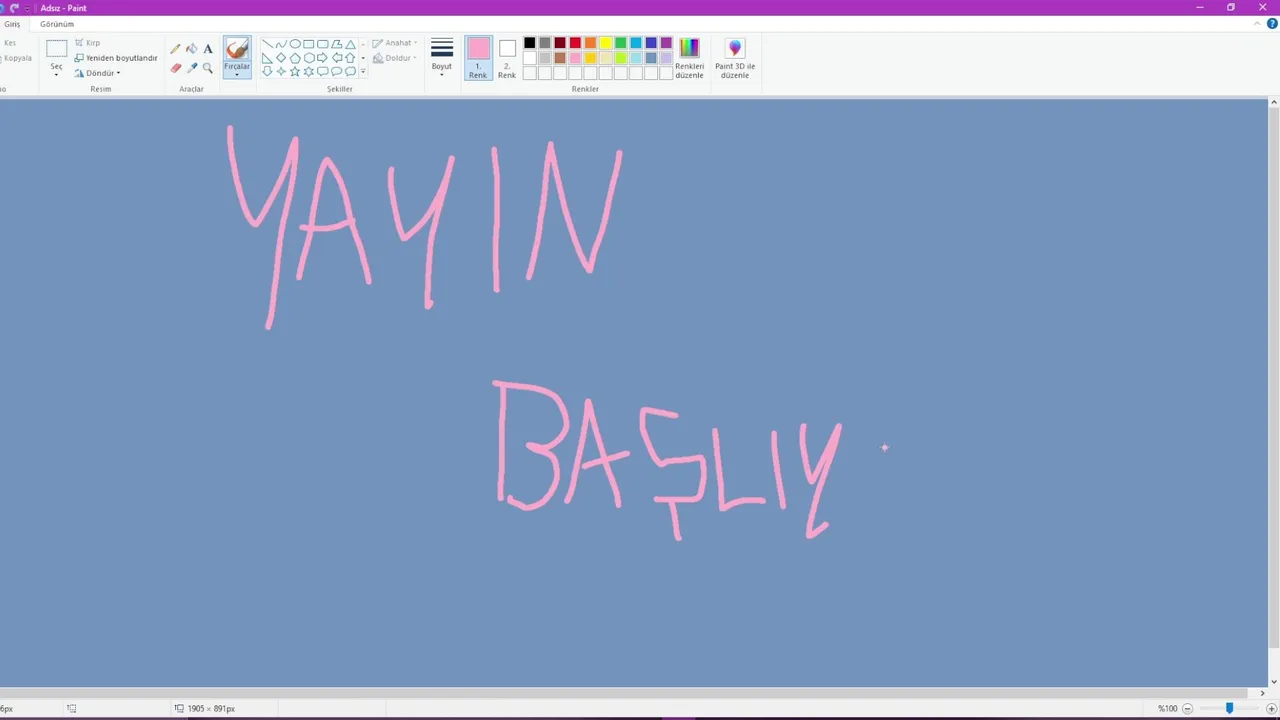The width and height of the screenshot is (1280, 720).
Task: Open Paint 3D ile düzenle
Action: click(x=735, y=58)
